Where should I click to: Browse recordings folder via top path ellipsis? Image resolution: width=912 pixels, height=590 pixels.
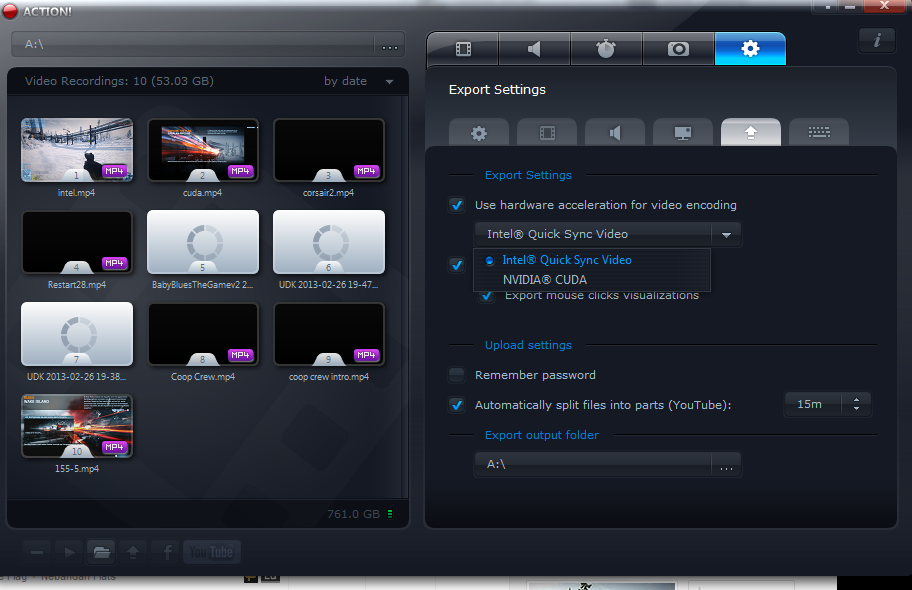pyautogui.click(x=390, y=45)
